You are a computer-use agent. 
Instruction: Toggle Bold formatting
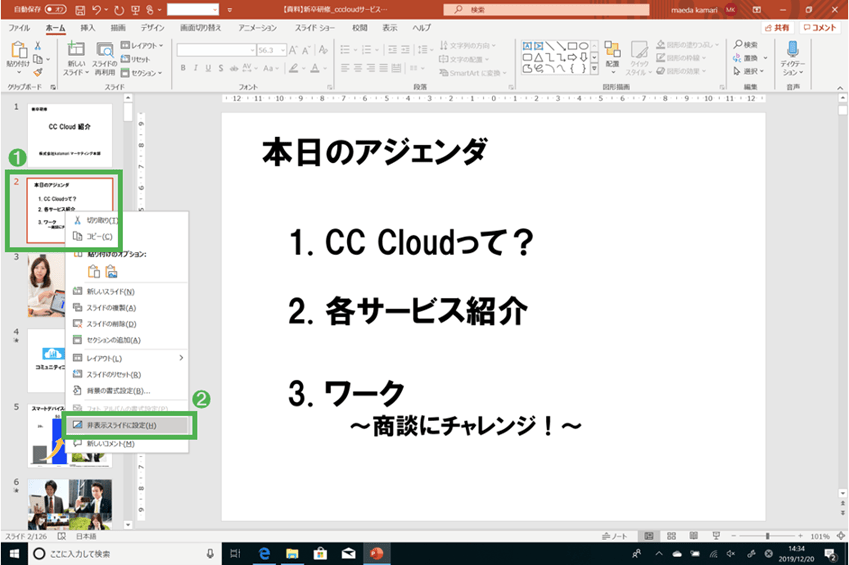183,68
